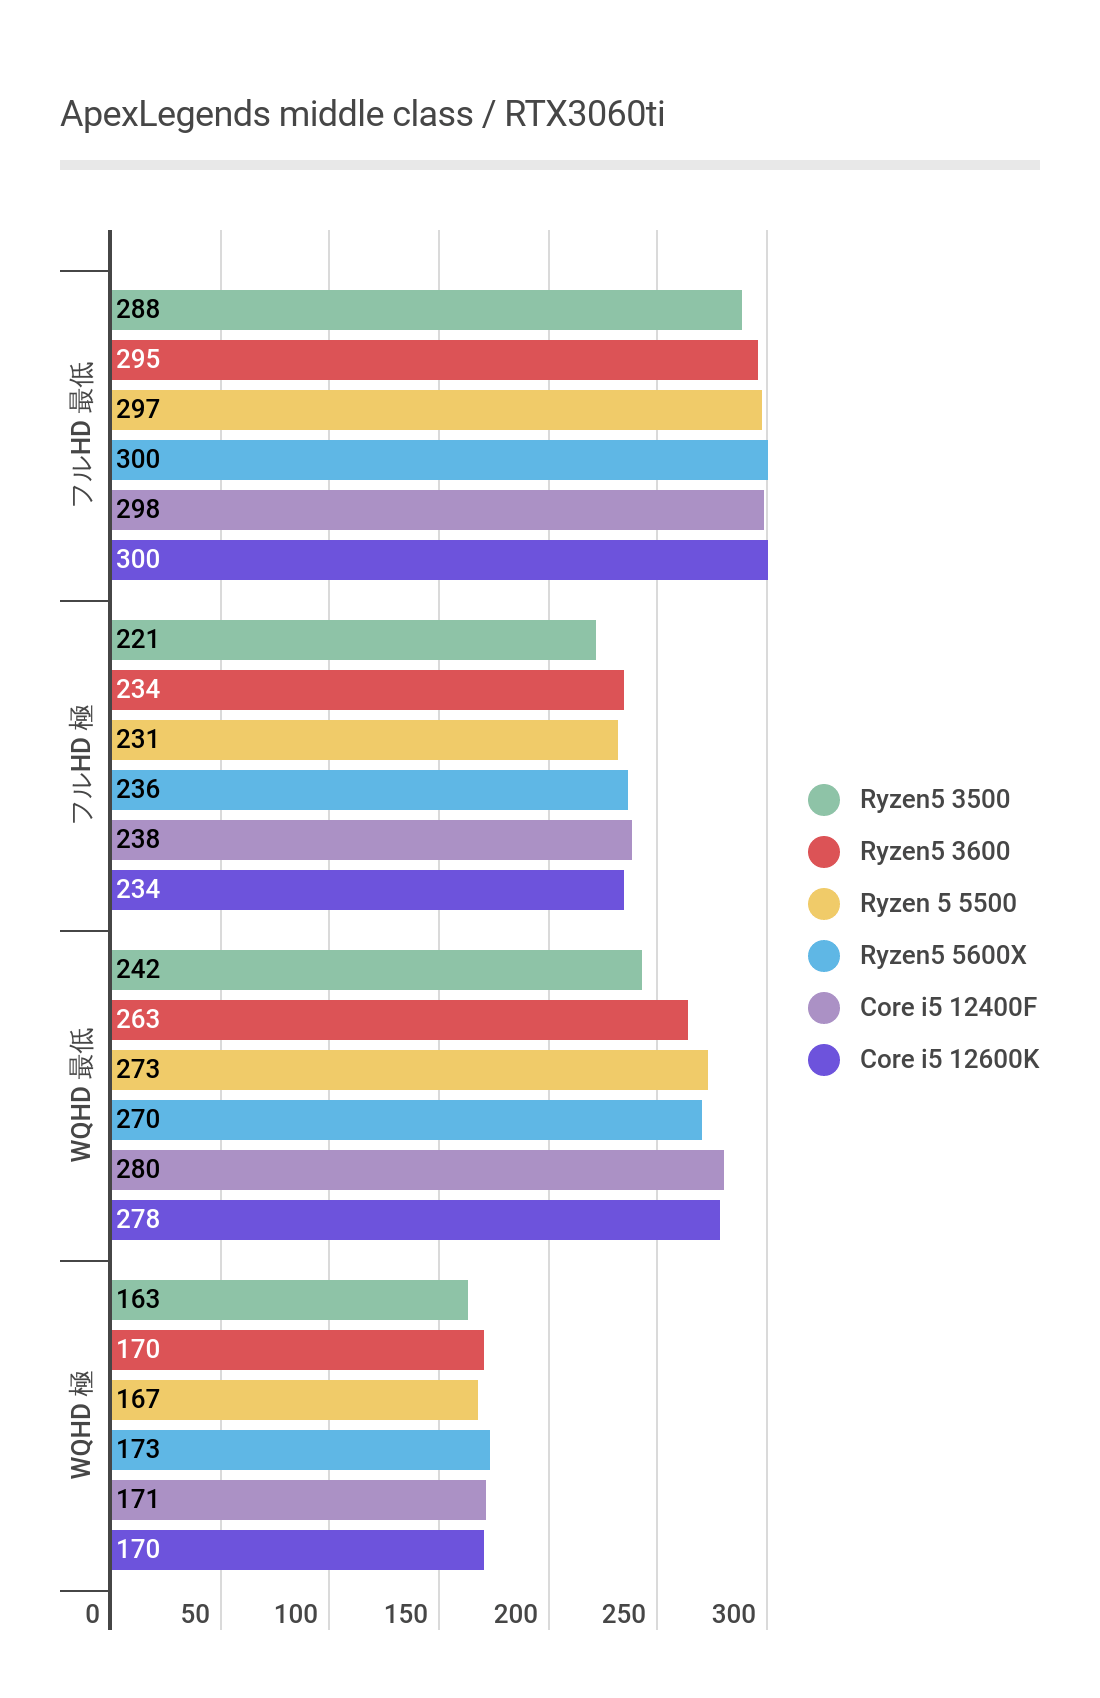Select the yellow bar labeled 297
Viewport: 1100px width, 1698px height.
click(x=436, y=410)
